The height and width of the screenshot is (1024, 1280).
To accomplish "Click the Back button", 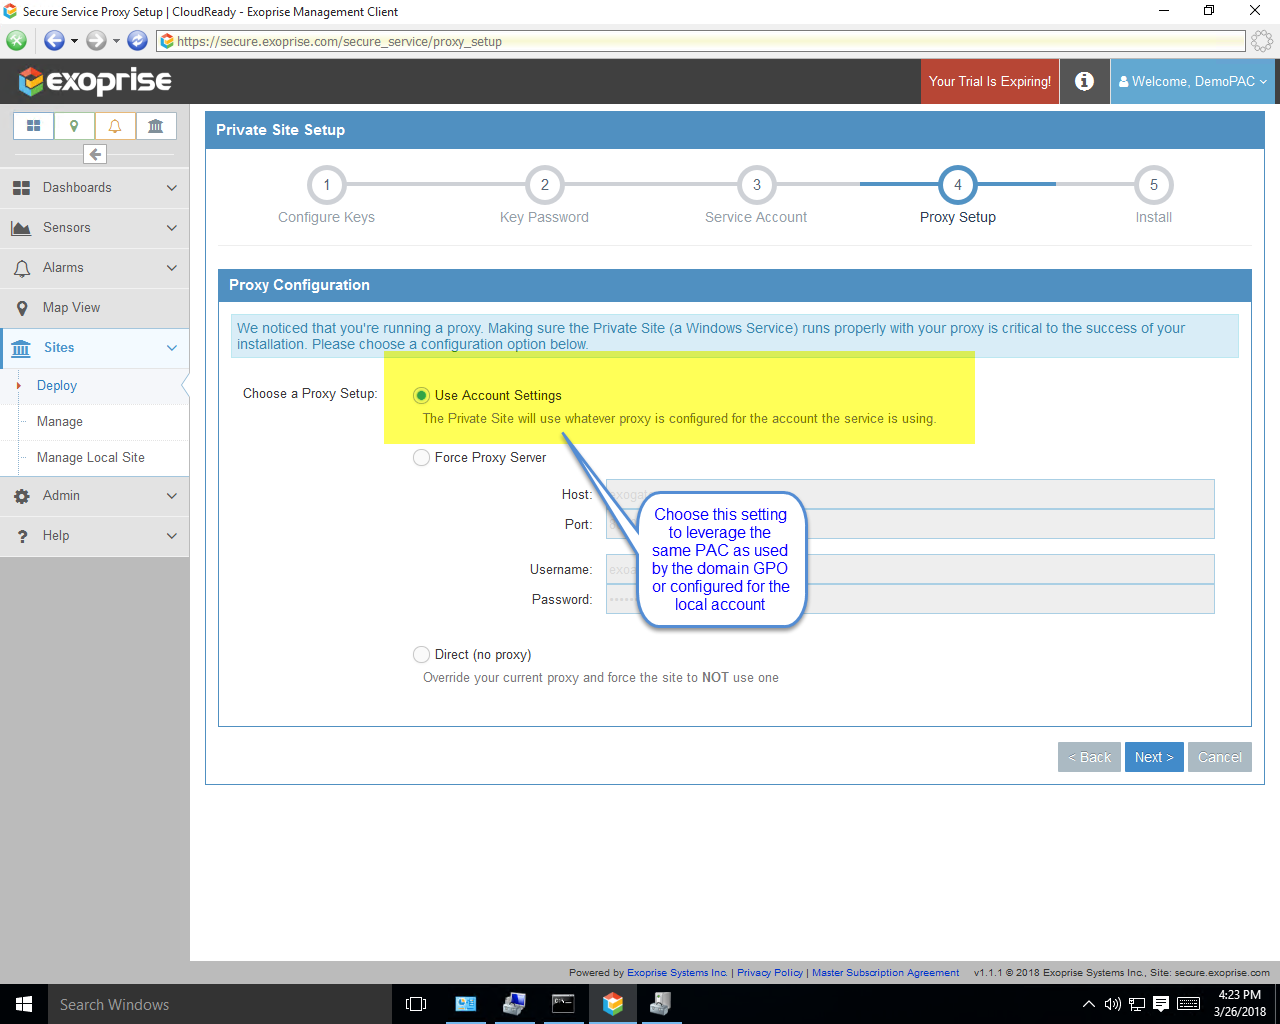I will click(x=1089, y=757).
